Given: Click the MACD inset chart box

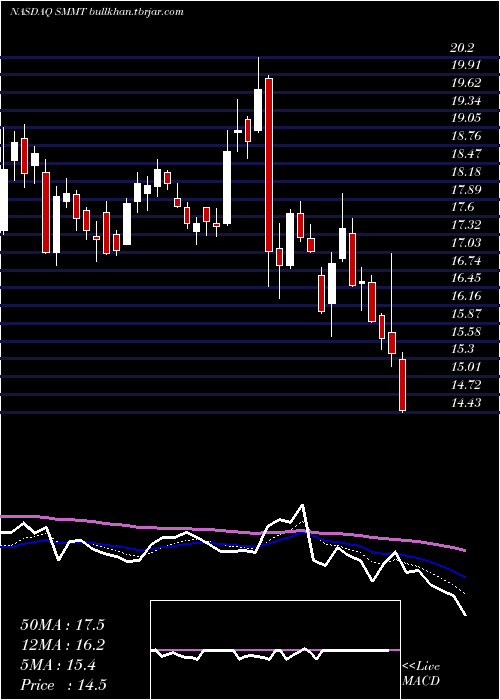Looking at the screenshot, I should tap(275, 650).
